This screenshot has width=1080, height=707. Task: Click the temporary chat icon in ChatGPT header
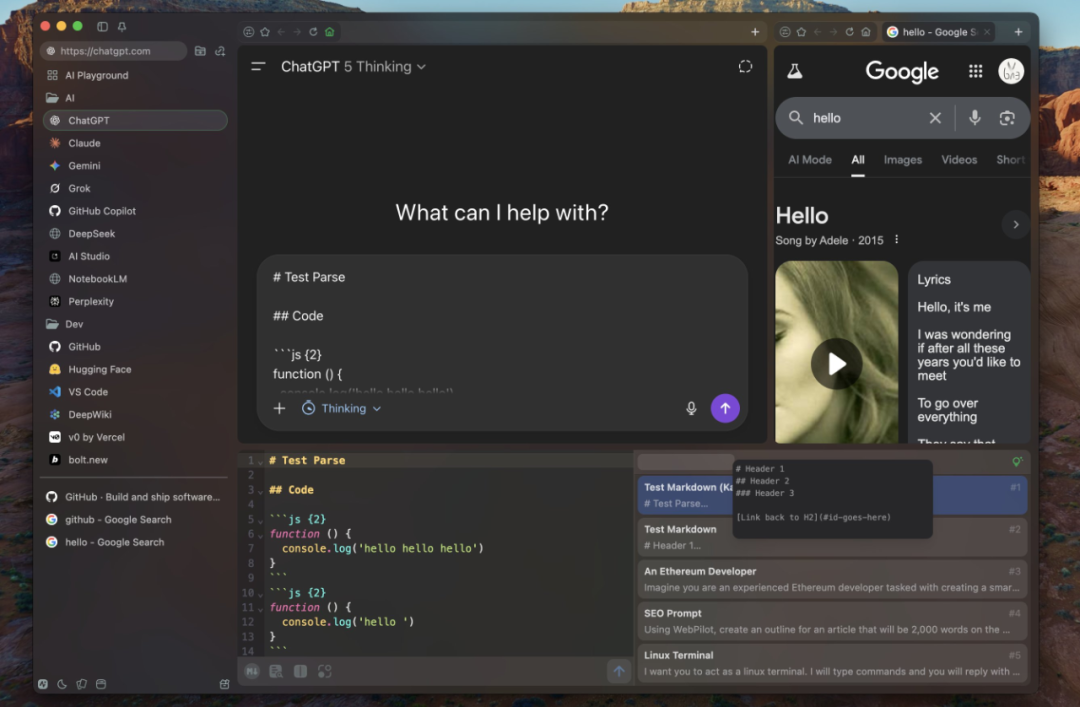[x=745, y=67]
